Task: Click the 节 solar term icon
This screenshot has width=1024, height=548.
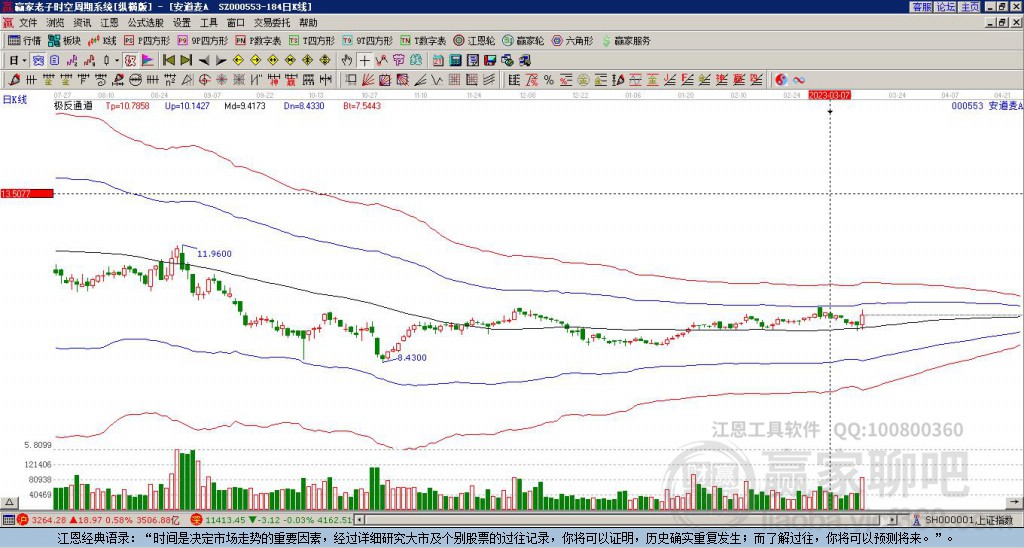Action: point(398,60)
